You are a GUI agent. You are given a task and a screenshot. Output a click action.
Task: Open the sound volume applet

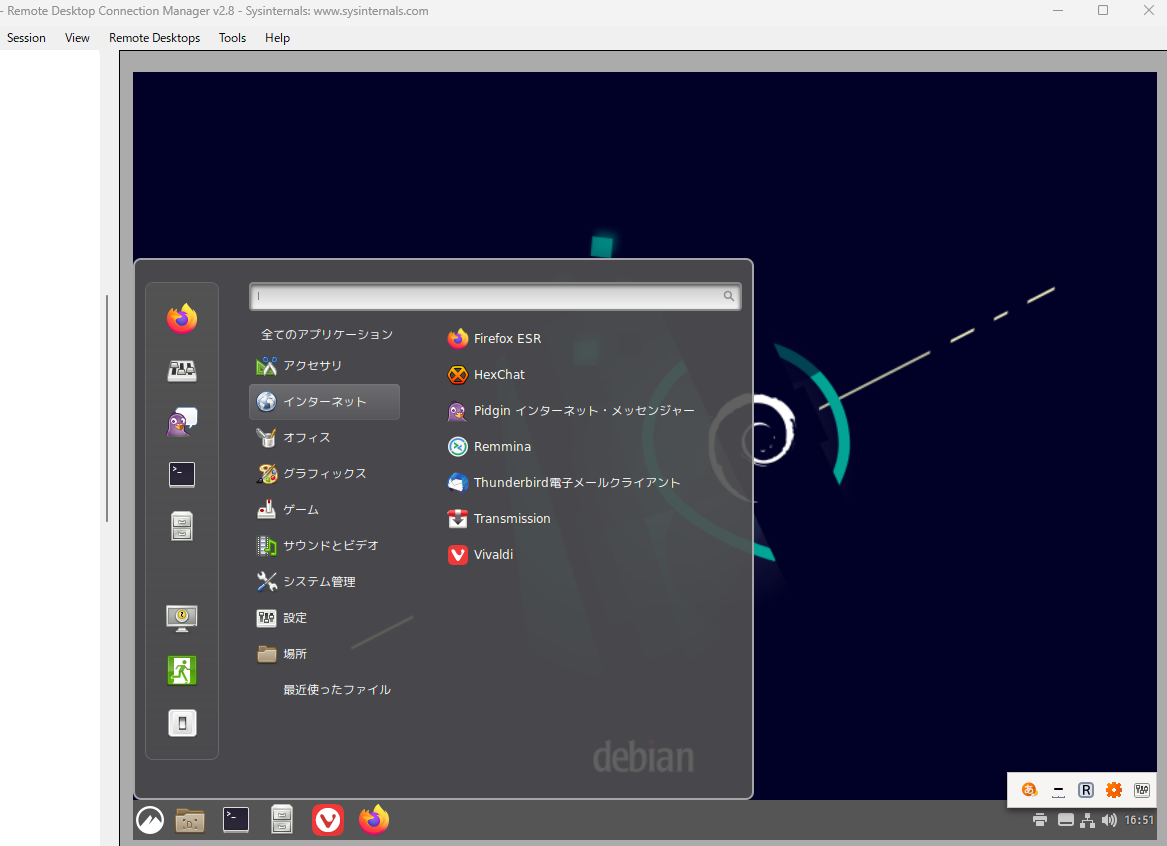[x=1109, y=820]
